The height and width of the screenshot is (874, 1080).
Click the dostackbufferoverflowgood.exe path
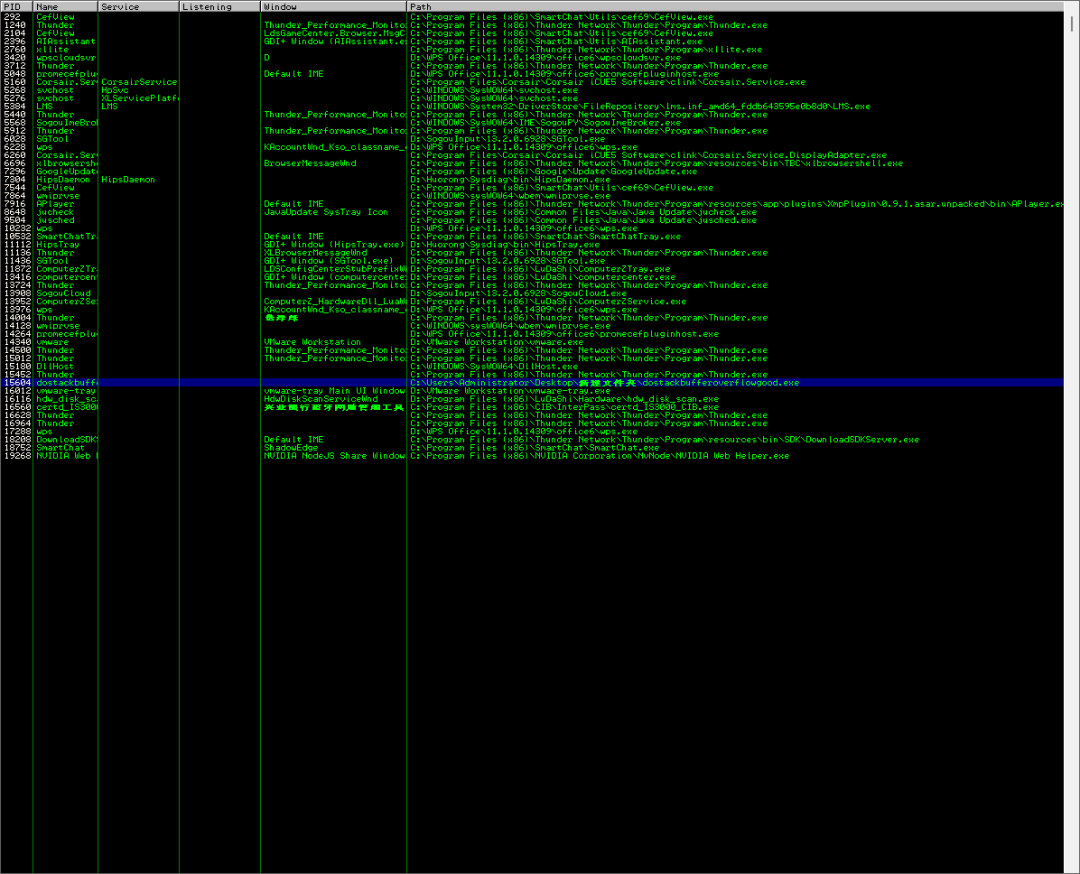[x=604, y=383]
